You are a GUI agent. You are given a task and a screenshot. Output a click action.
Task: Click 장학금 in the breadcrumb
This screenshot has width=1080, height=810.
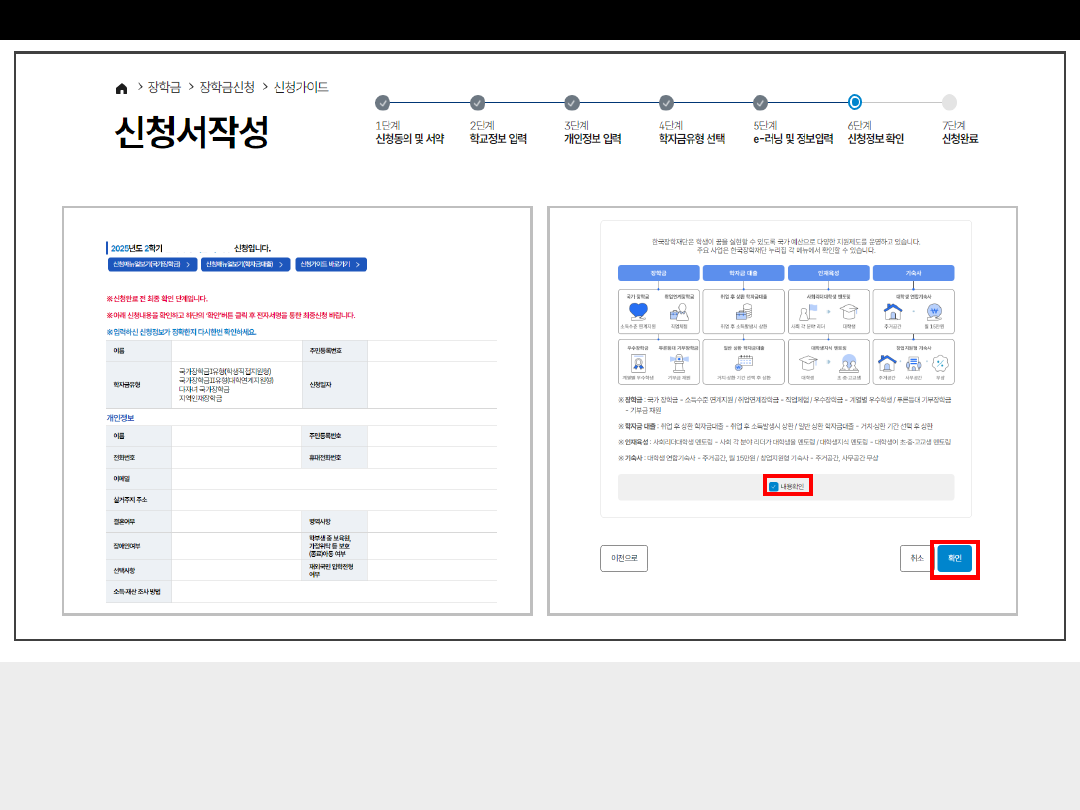pos(164,87)
